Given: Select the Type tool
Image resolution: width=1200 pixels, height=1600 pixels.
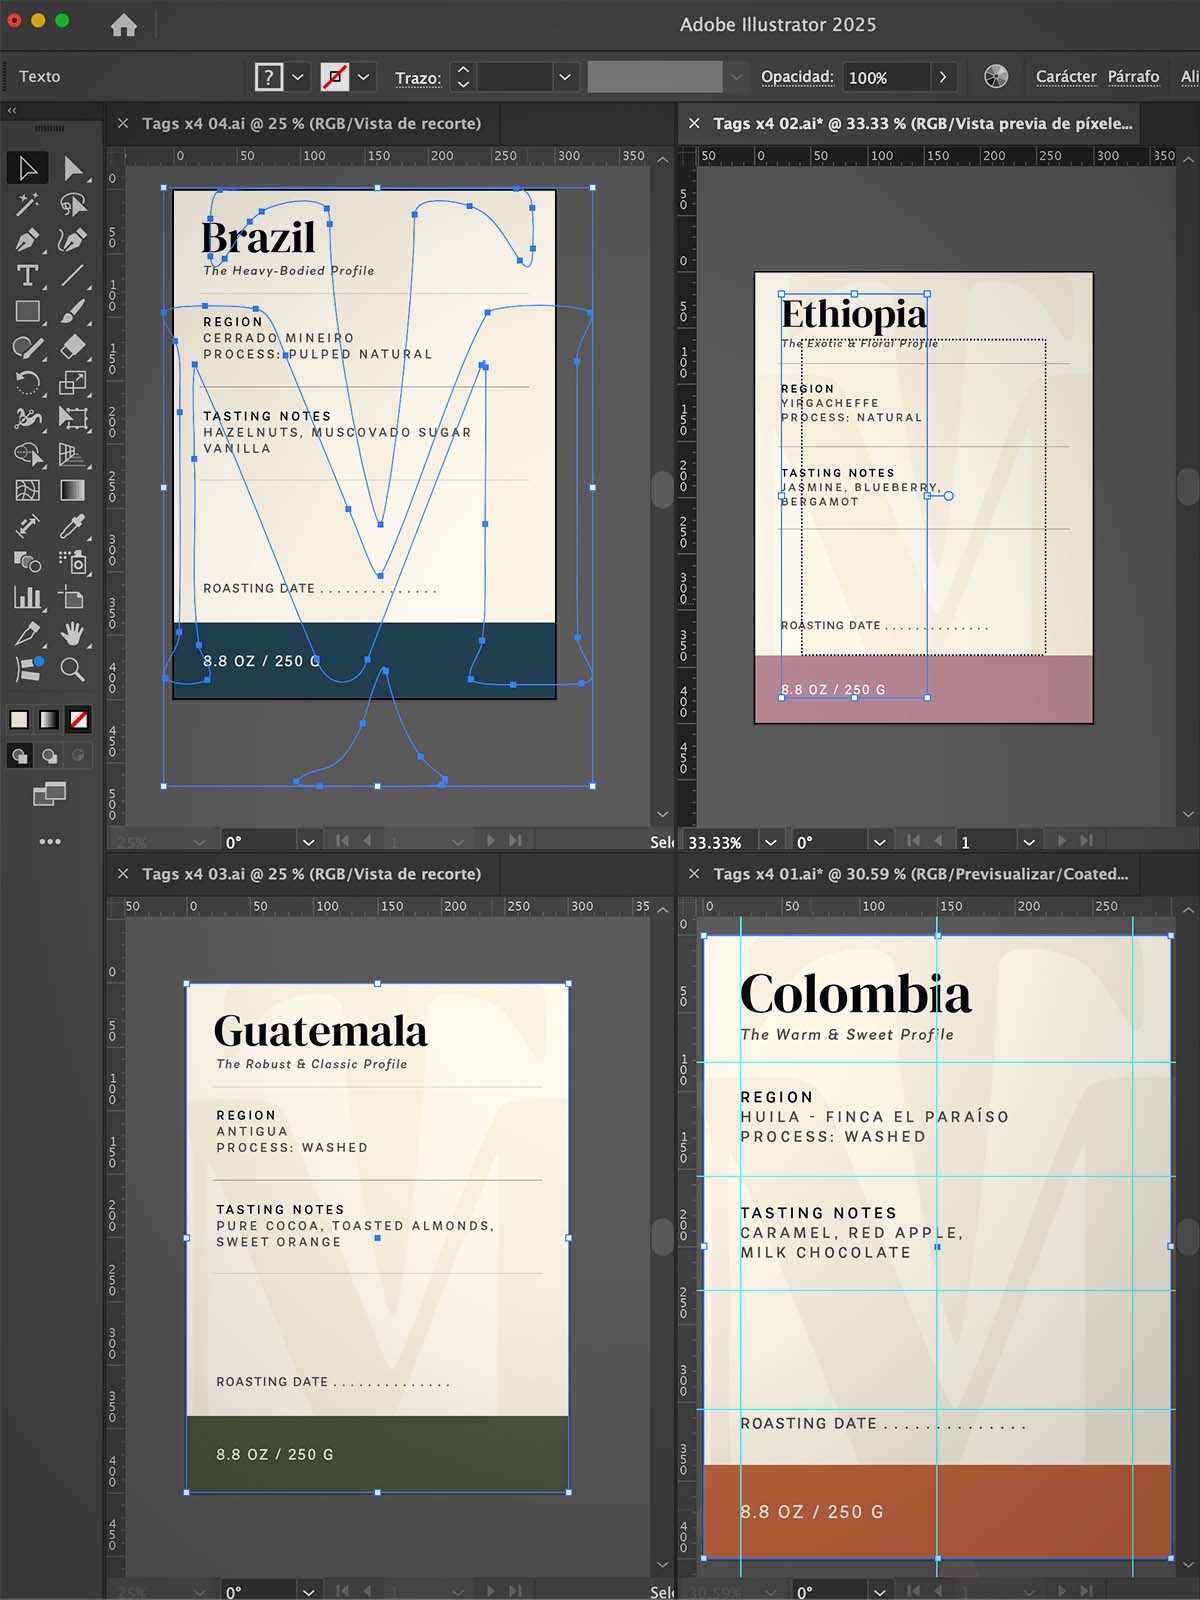Looking at the screenshot, I should [27, 275].
